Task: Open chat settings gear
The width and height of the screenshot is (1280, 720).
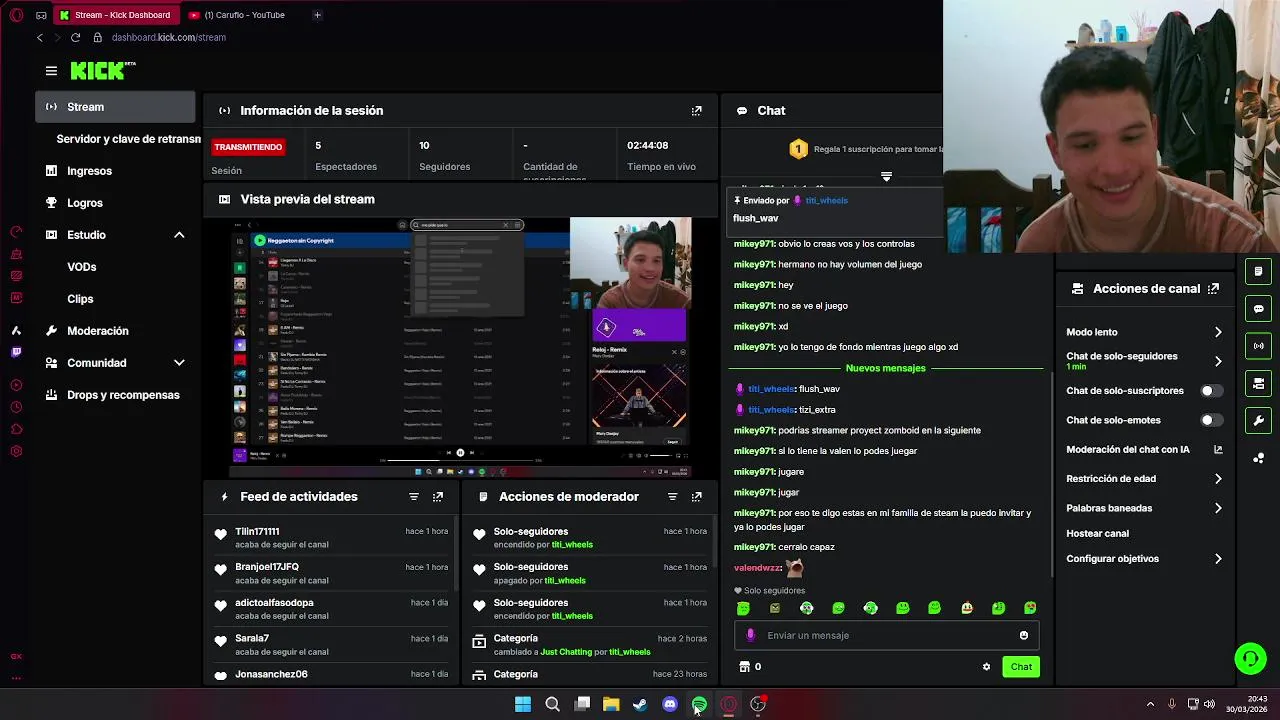Action: (986, 667)
